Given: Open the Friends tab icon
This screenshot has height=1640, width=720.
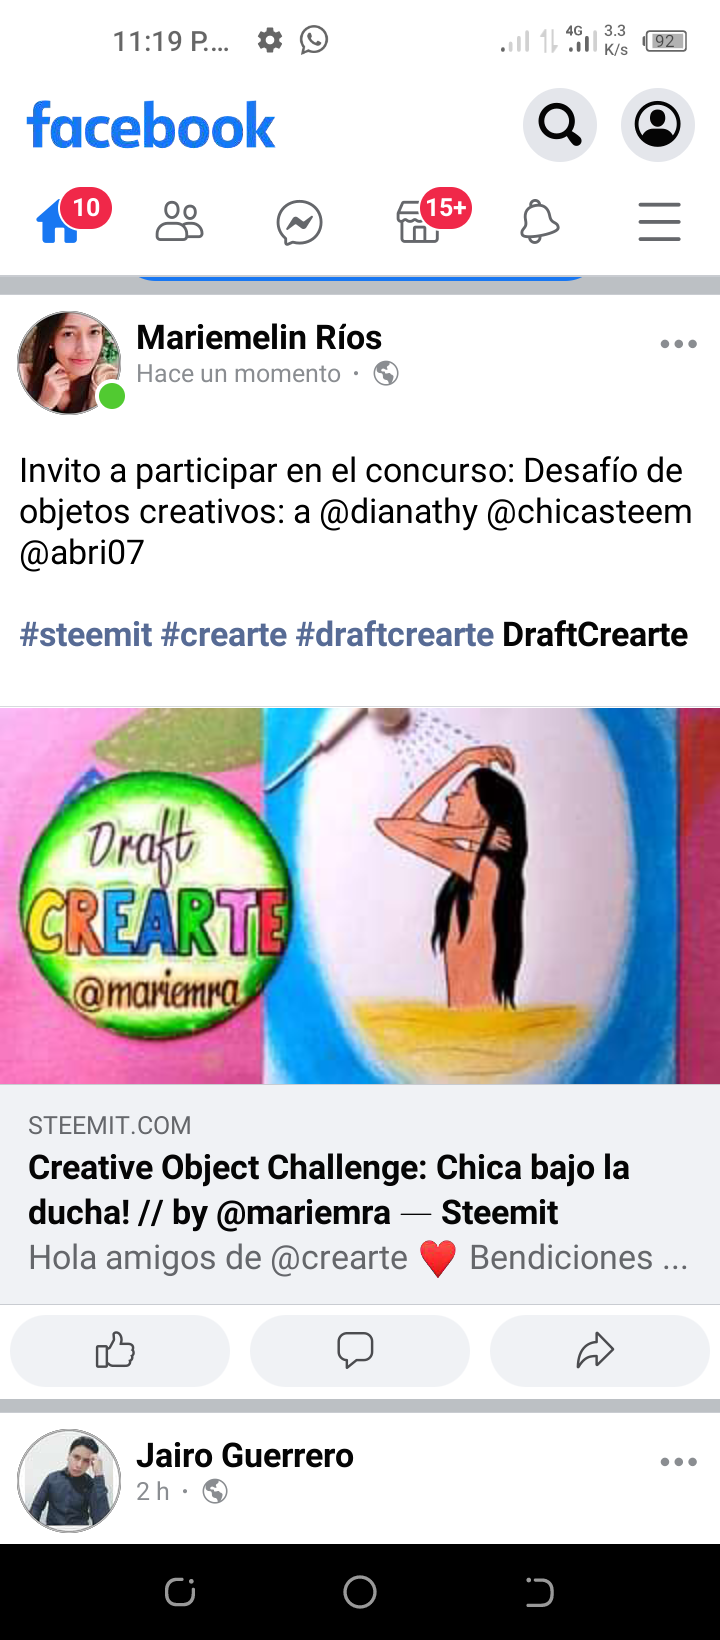Looking at the screenshot, I should (x=180, y=221).
